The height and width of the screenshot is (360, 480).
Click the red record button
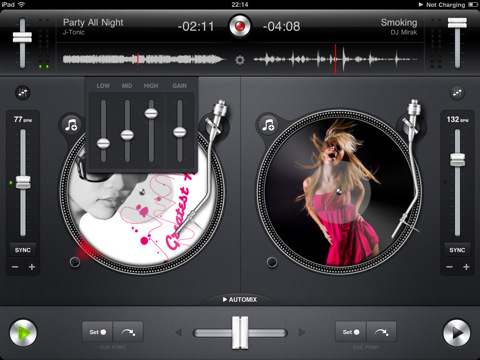pyautogui.click(x=240, y=26)
